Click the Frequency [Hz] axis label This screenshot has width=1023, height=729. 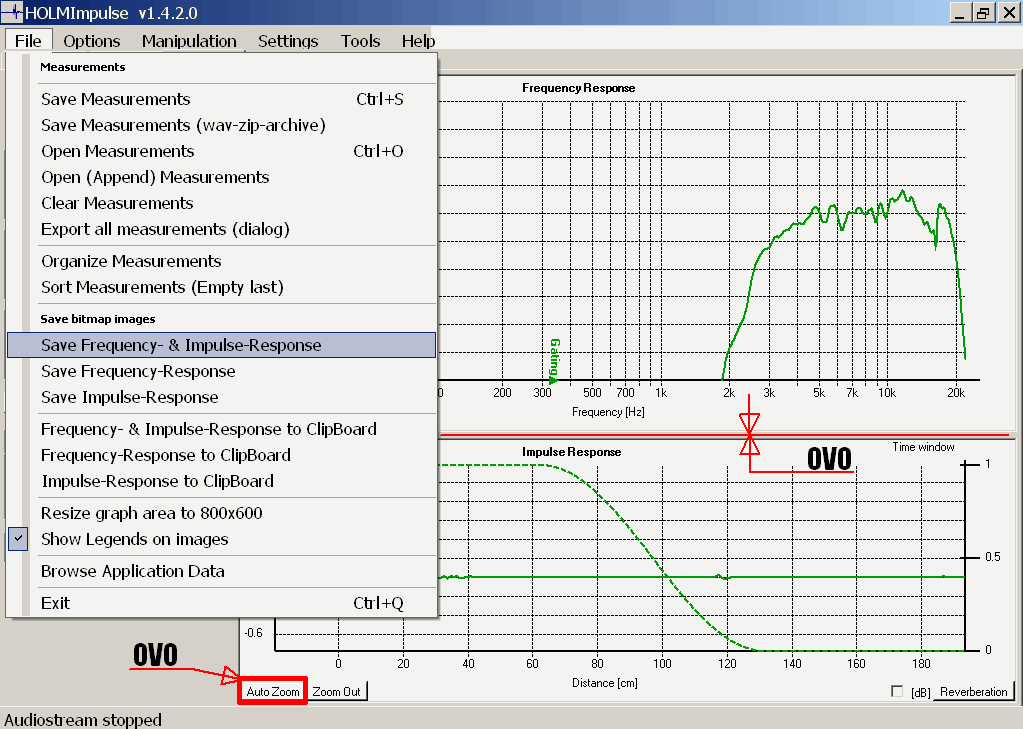(608, 412)
